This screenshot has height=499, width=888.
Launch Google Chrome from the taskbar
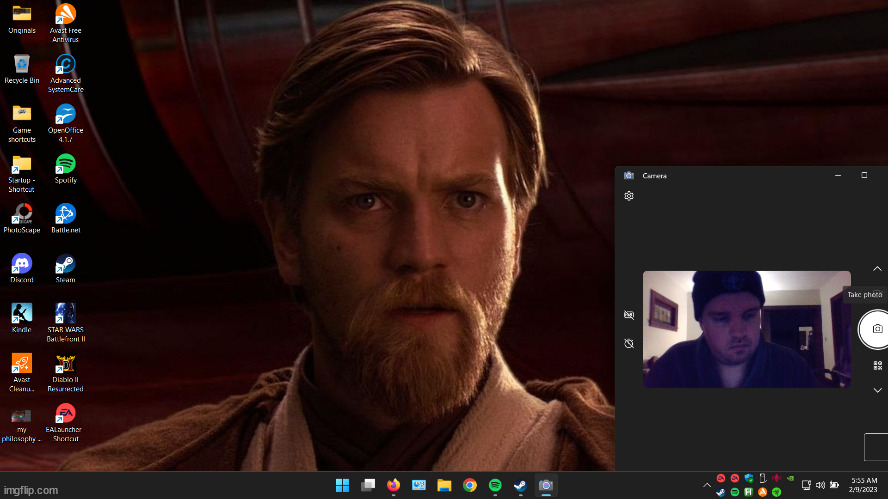pyautogui.click(x=469, y=485)
